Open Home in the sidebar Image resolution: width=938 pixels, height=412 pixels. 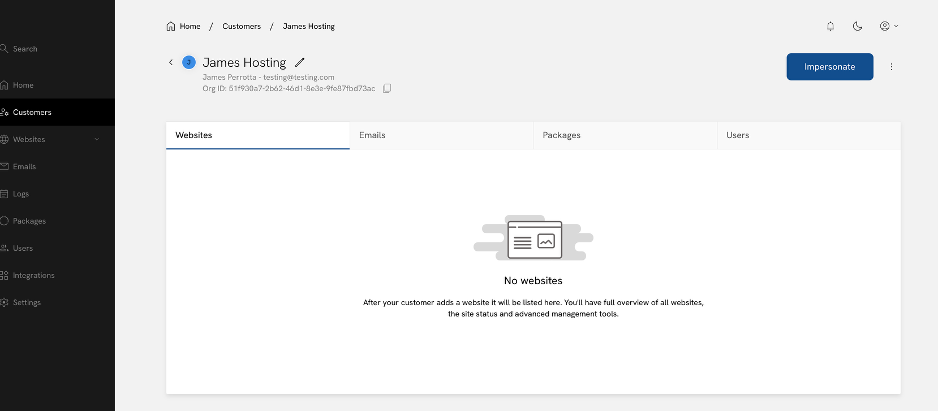57,86
